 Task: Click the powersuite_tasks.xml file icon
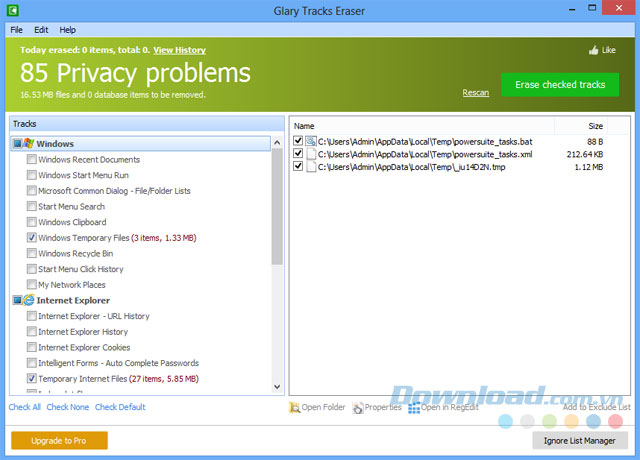point(311,154)
